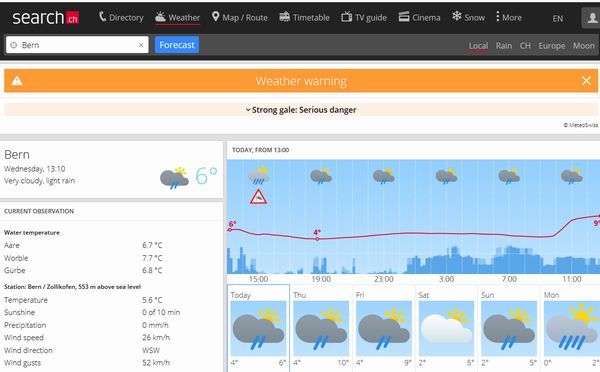Go to Map / Route

click(x=240, y=17)
